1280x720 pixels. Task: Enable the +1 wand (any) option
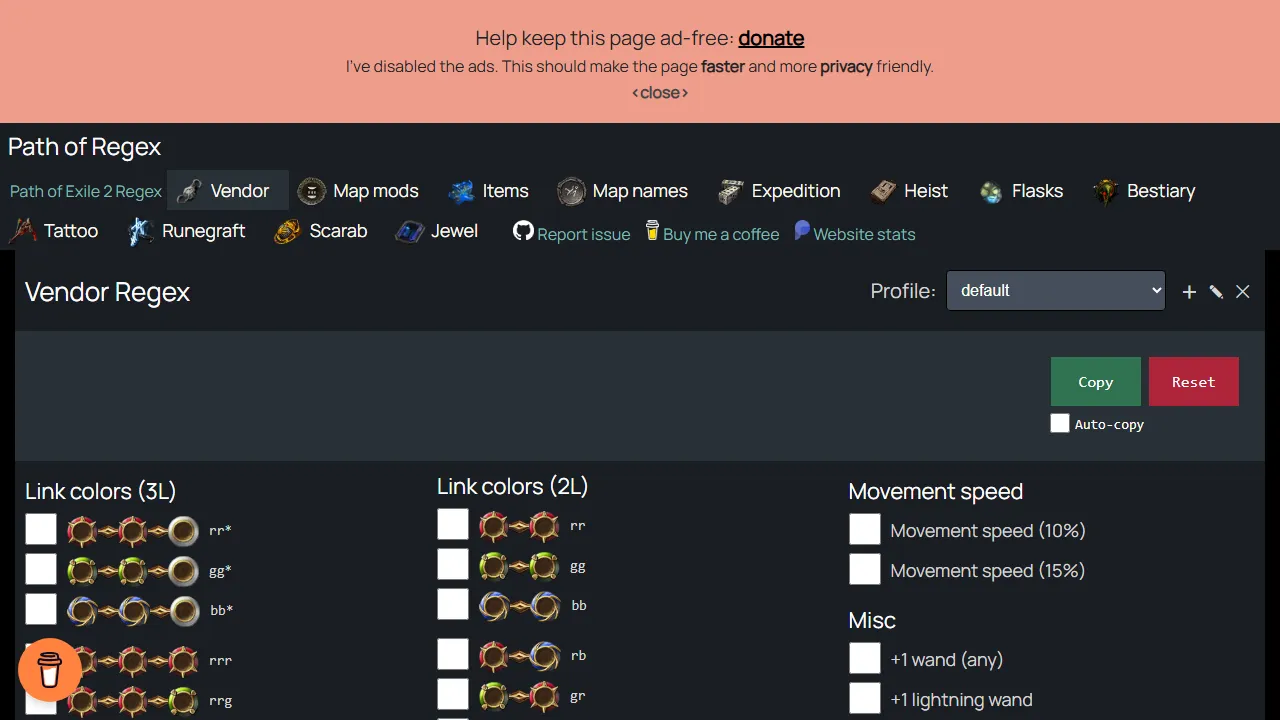tap(864, 657)
